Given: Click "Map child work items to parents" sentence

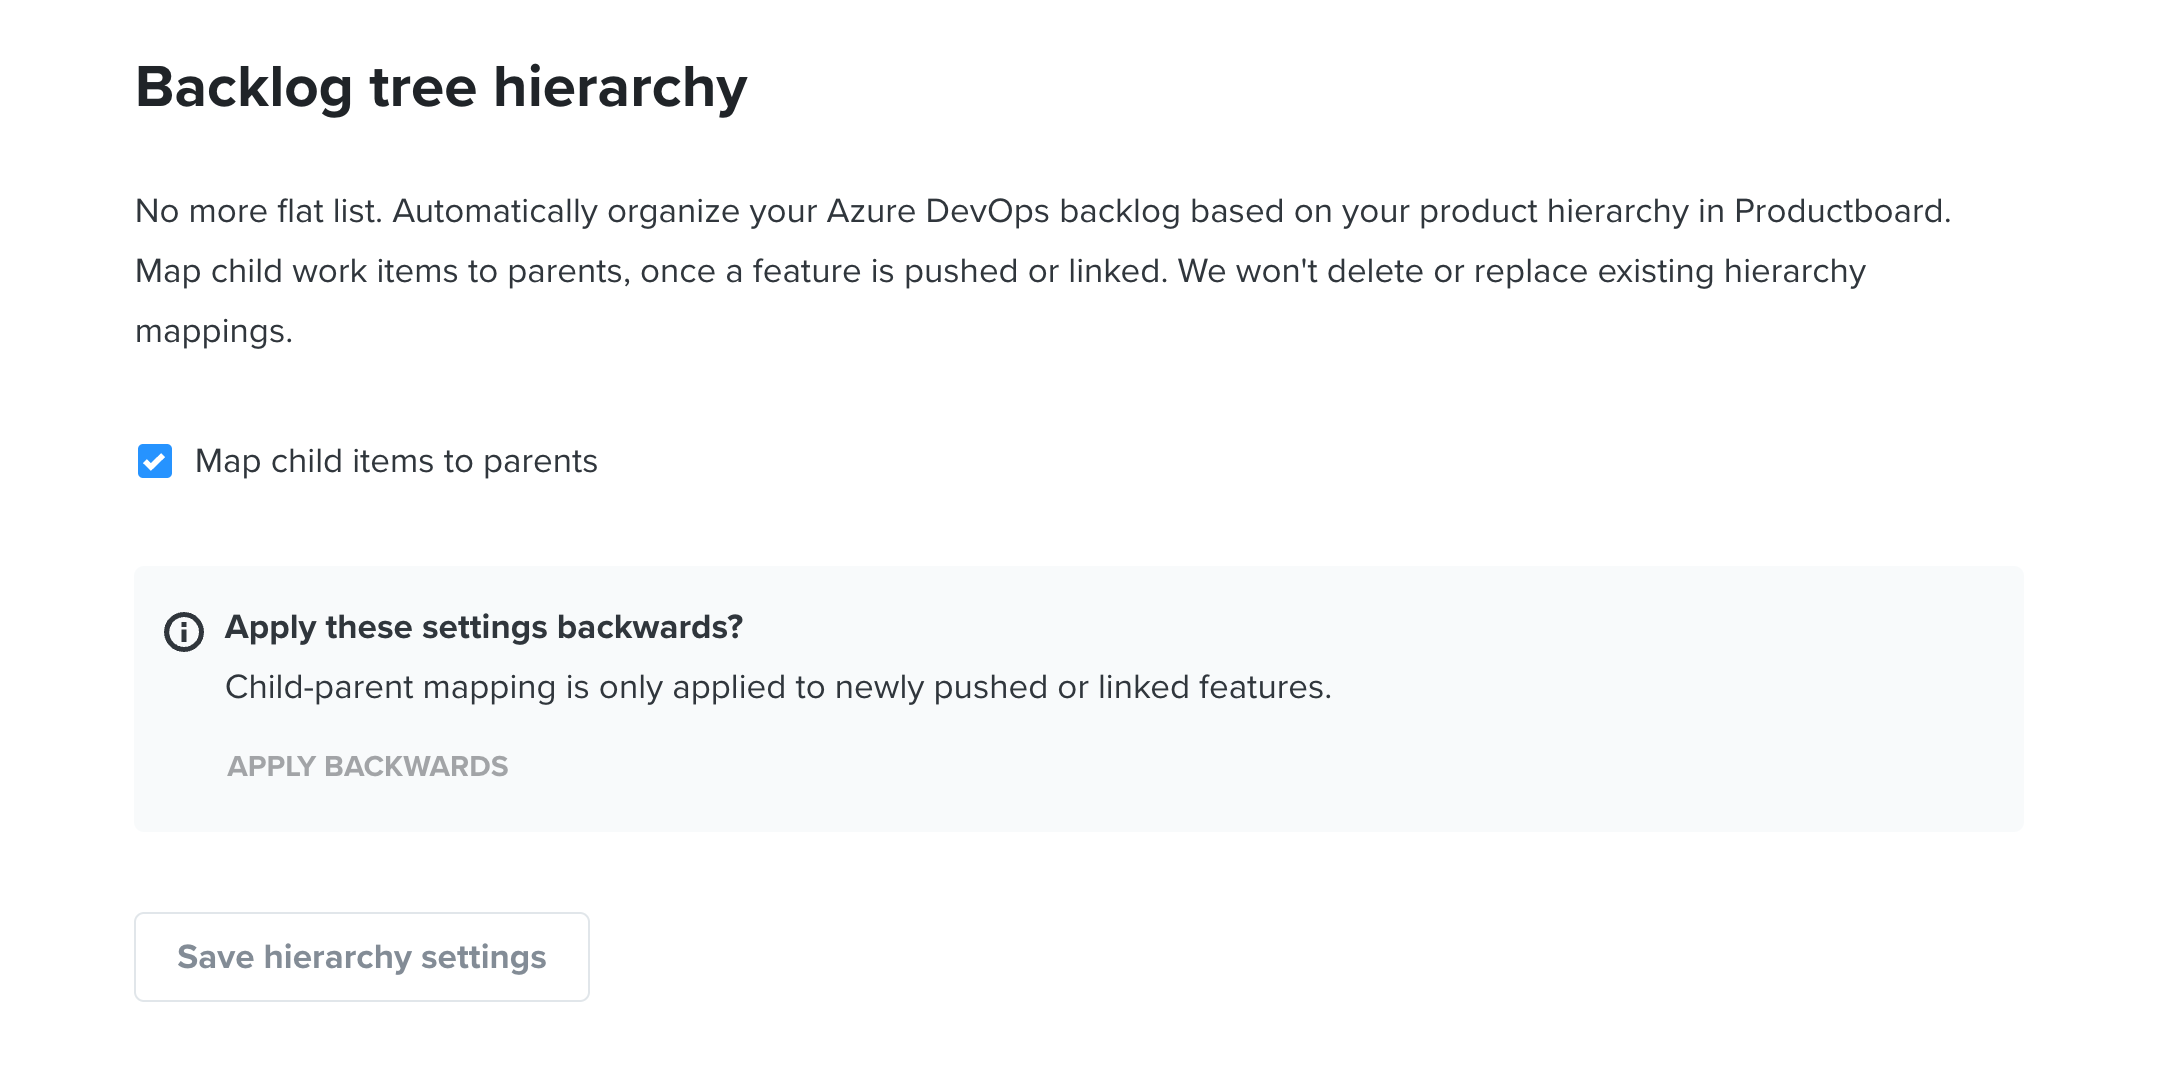Looking at the screenshot, I should pyautogui.click(x=380, y=271).
